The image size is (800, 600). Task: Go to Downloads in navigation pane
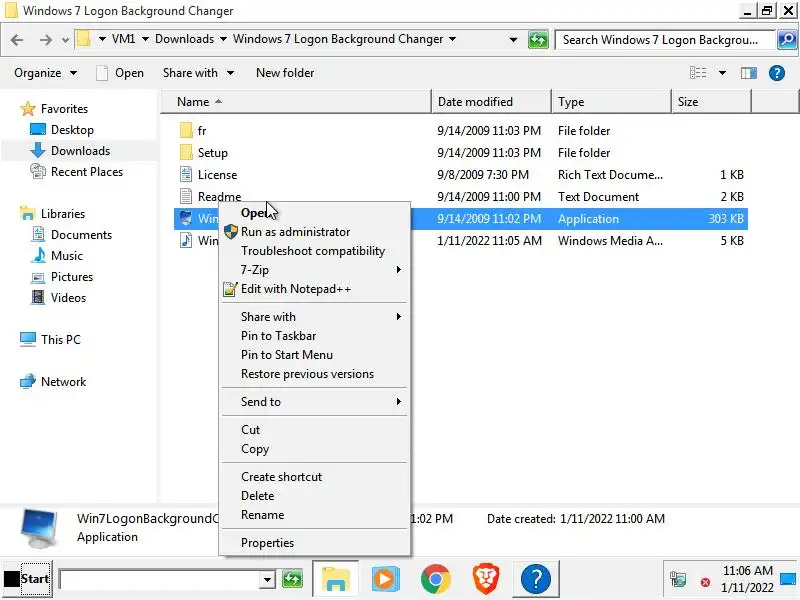coord(70,151)
